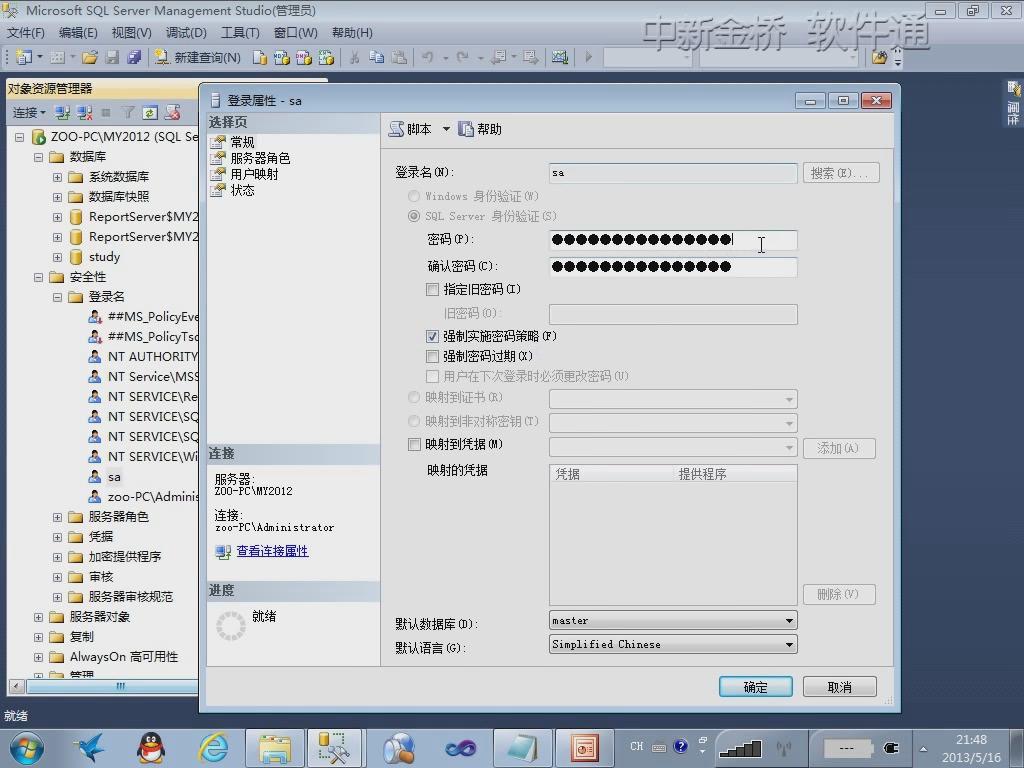This screenshot has width=1024, height=768.
Task: Click the Copy icon in main toolbar
Action: click(x=377, y=57)
